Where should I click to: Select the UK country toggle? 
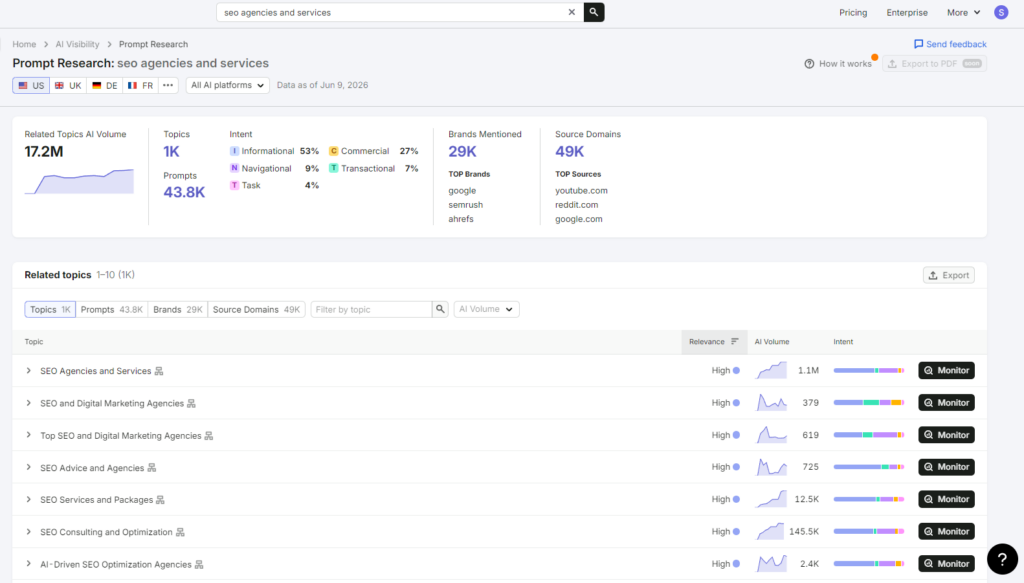[x=68, y=86]
